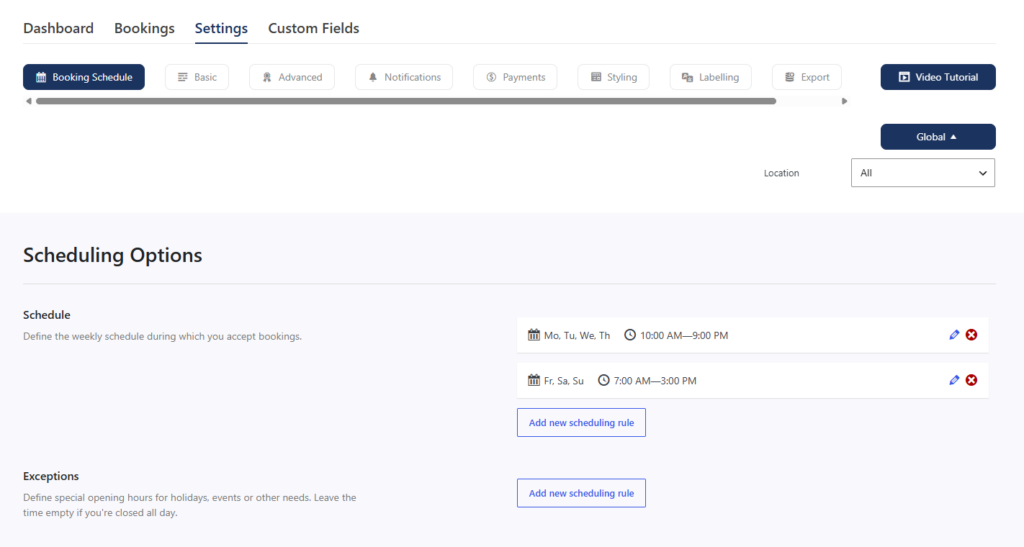
Task: Add new scheduling rule under Schedule
Action: click(x=581, y=422)
